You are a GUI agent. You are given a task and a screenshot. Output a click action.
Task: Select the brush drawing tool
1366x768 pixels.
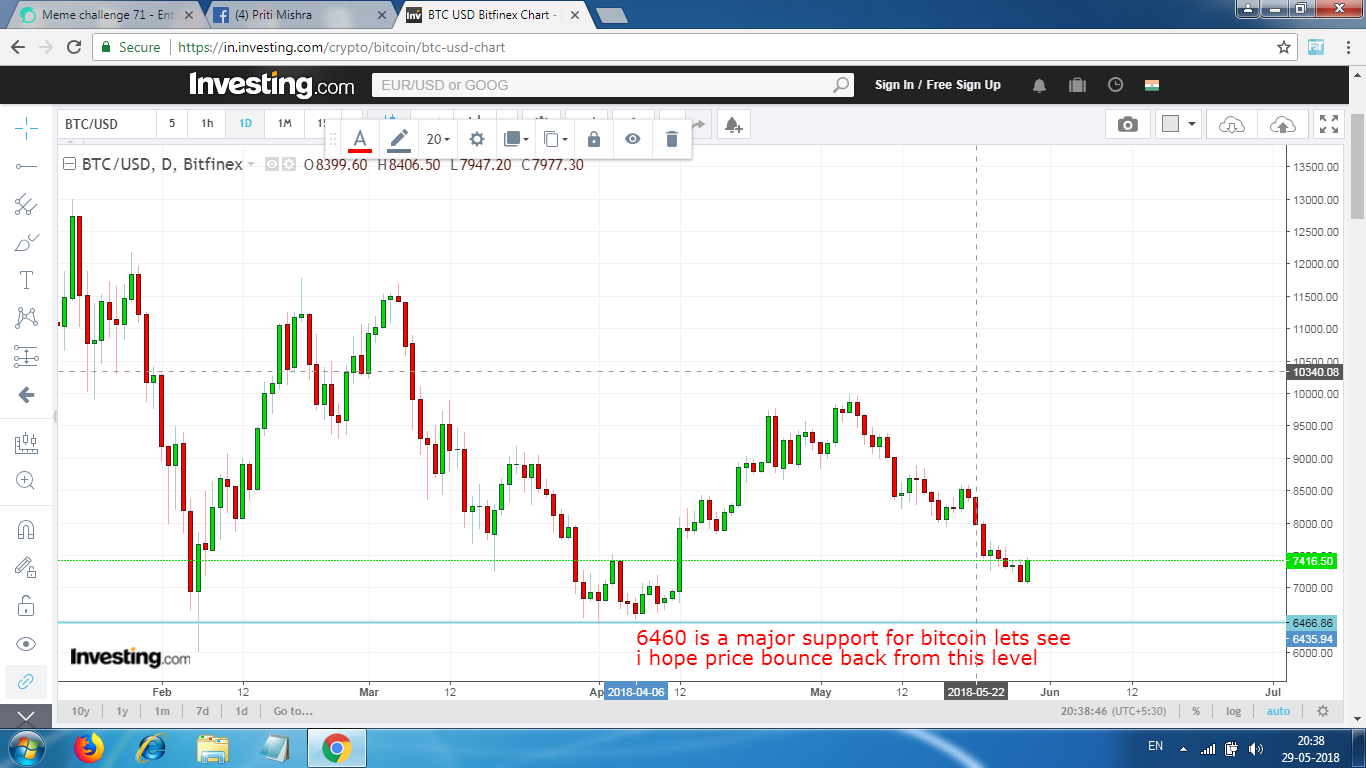pyautogui.click(x=26, y=242)
